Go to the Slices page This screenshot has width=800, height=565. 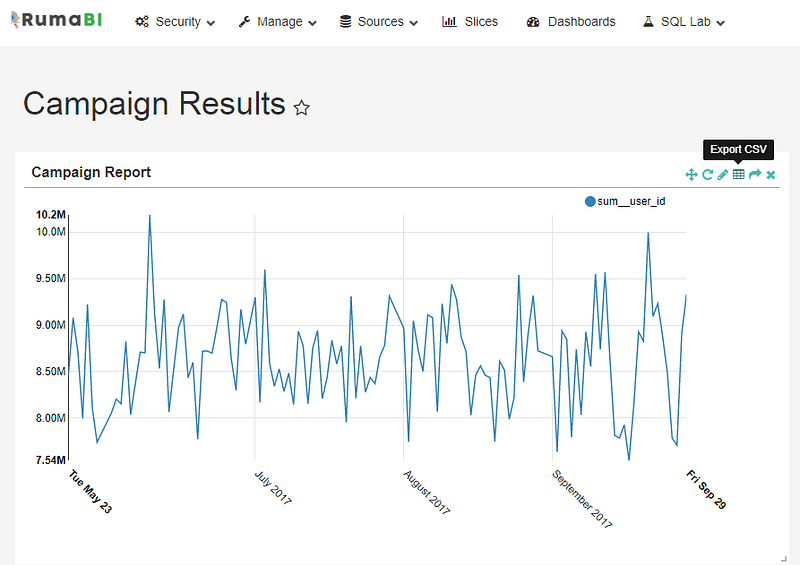click(x=470, y=22)
